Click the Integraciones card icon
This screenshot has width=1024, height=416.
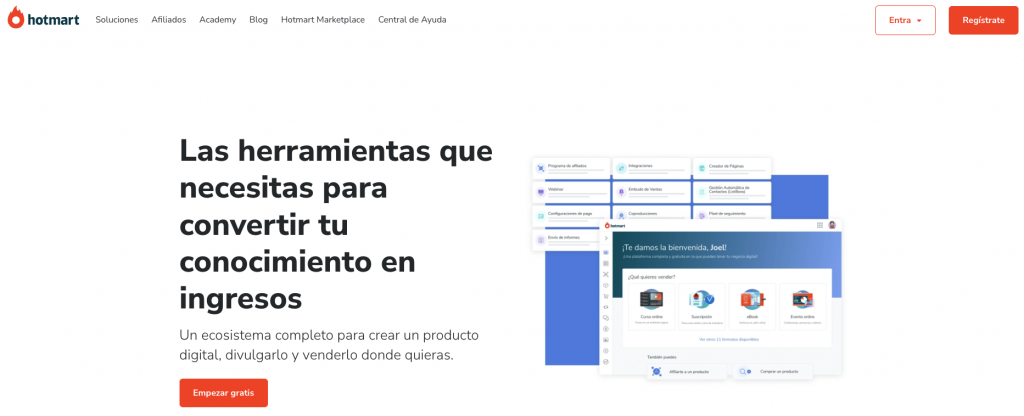[621, 168]
